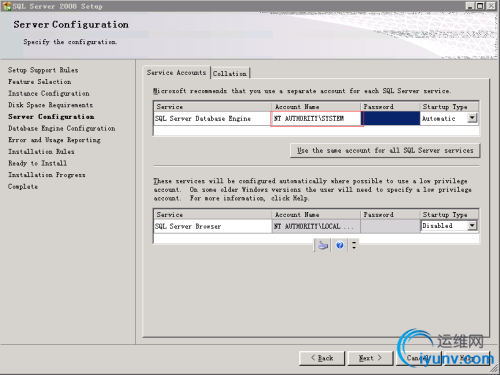Maximize the SQL Server 2008 Setup window
The height and width of the screenshot is (375, 500).
pyautogui.click(x=480, y=6)
